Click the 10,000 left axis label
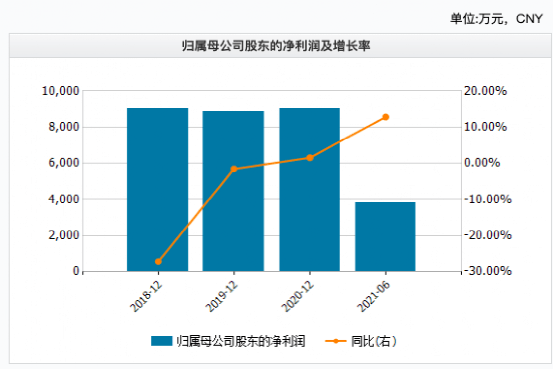This screenshot has width=553, height=369. pos(61,91)
